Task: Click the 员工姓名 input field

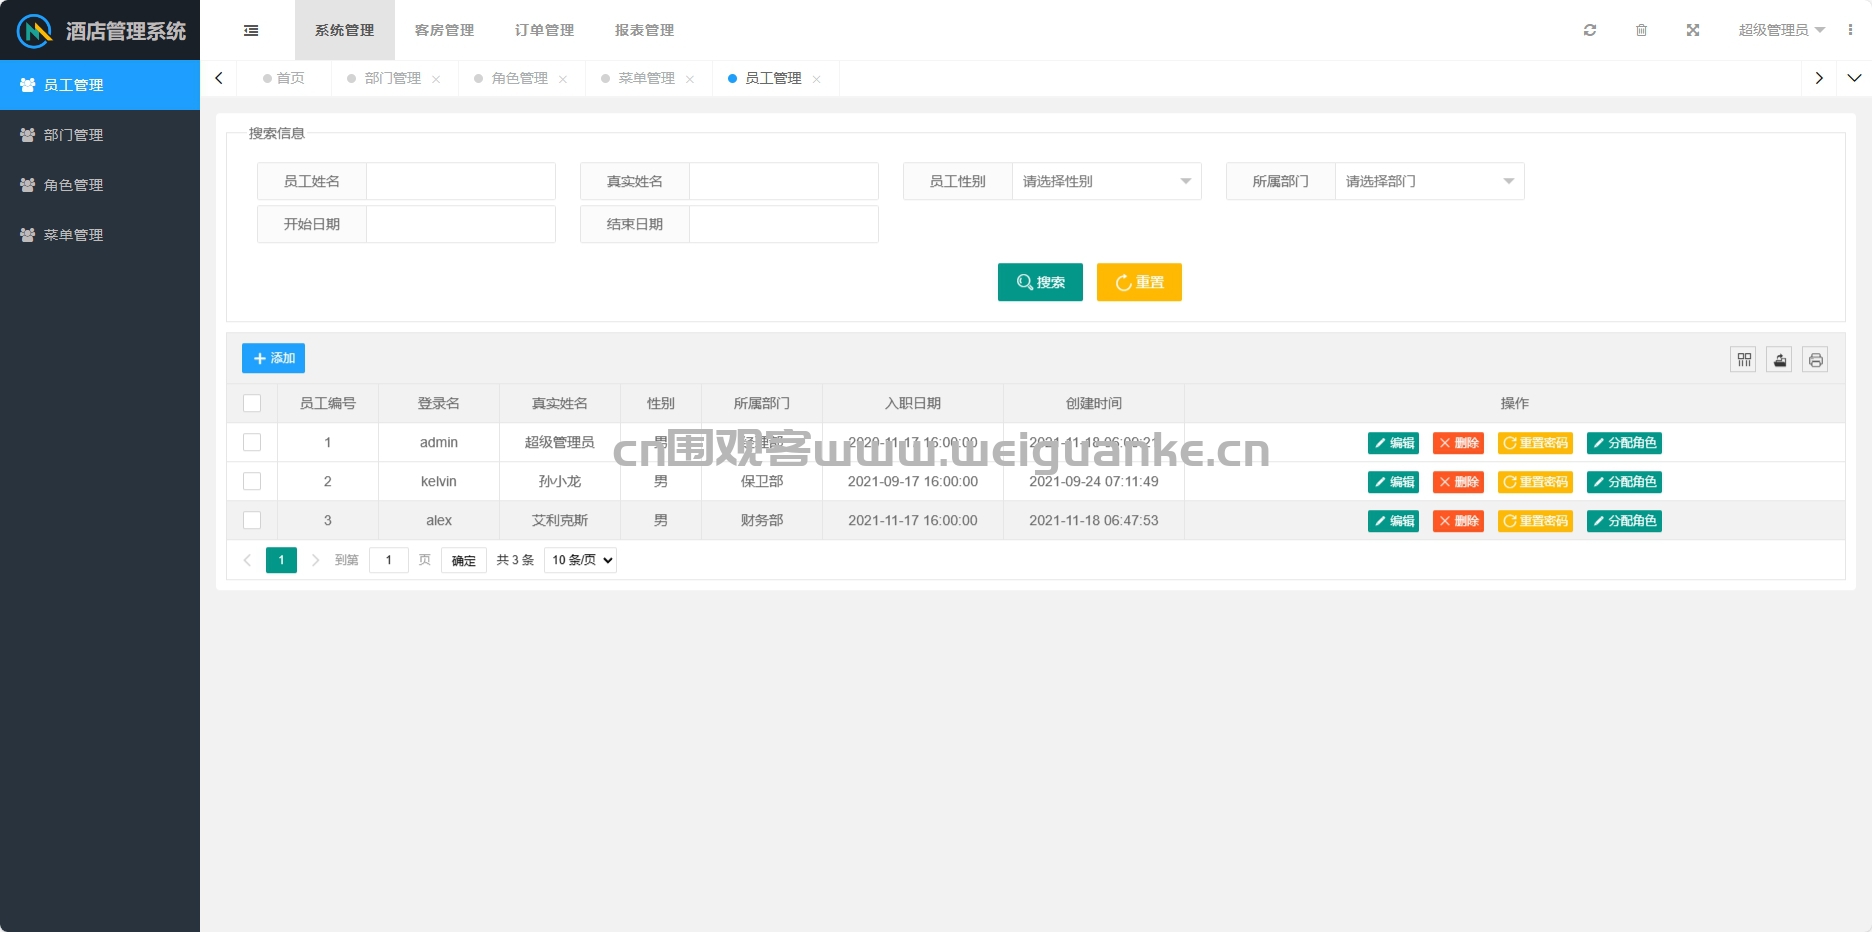Action: click(x=461, y=181)
